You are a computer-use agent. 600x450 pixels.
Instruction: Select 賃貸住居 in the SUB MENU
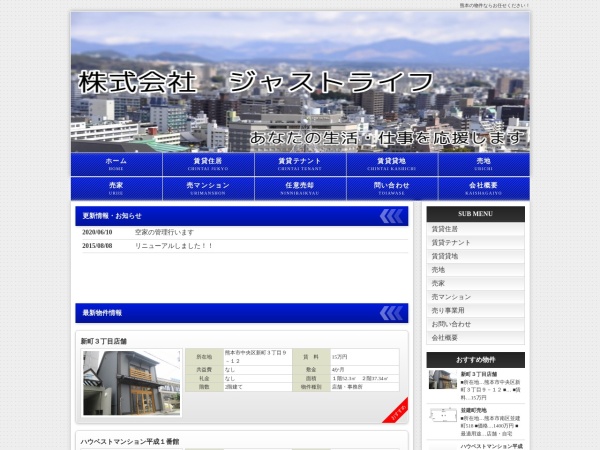click(x=475, y=229)
